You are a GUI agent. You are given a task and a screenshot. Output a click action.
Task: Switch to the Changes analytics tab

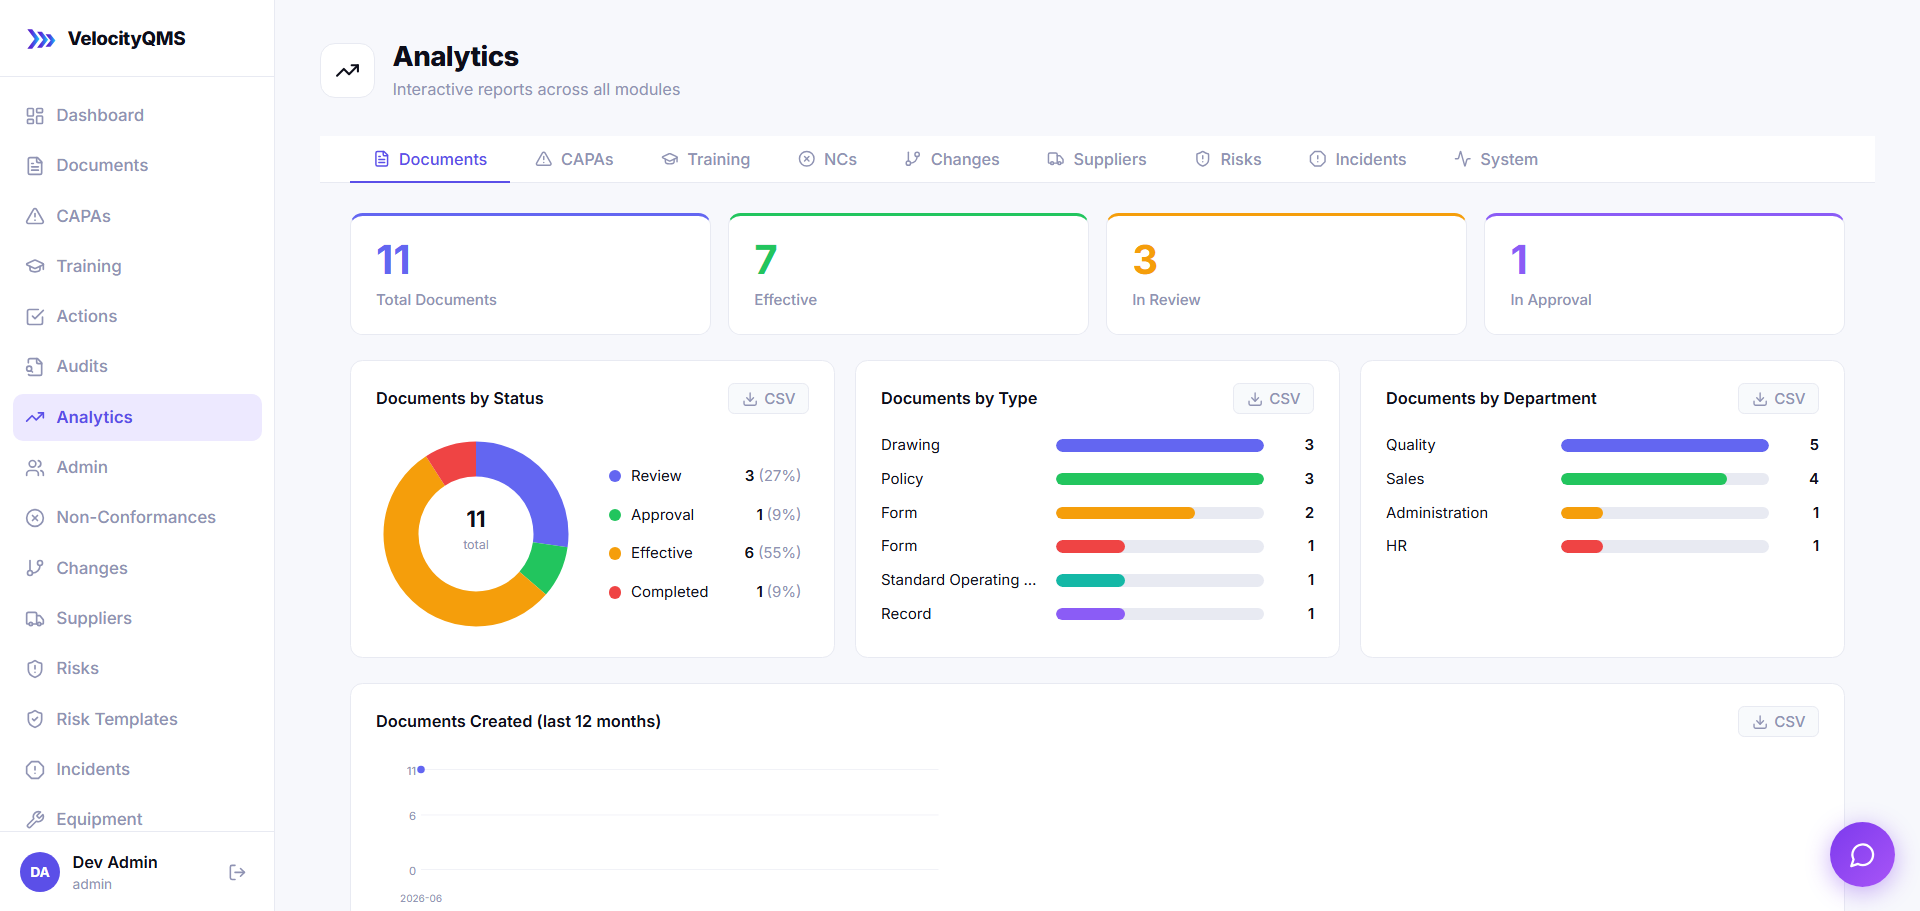pyautogui.click(x=952, y=159)
